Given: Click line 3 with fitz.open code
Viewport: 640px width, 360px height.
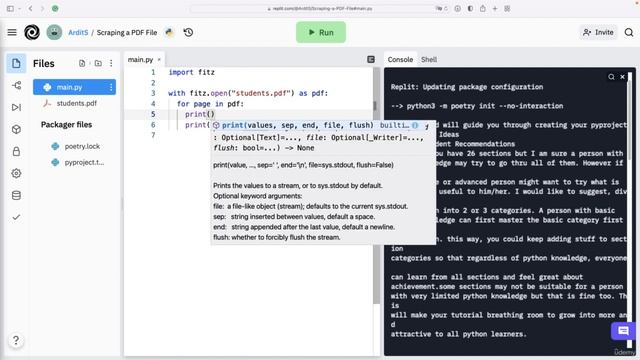Looking at the screenshot, I should coord(248,93).
